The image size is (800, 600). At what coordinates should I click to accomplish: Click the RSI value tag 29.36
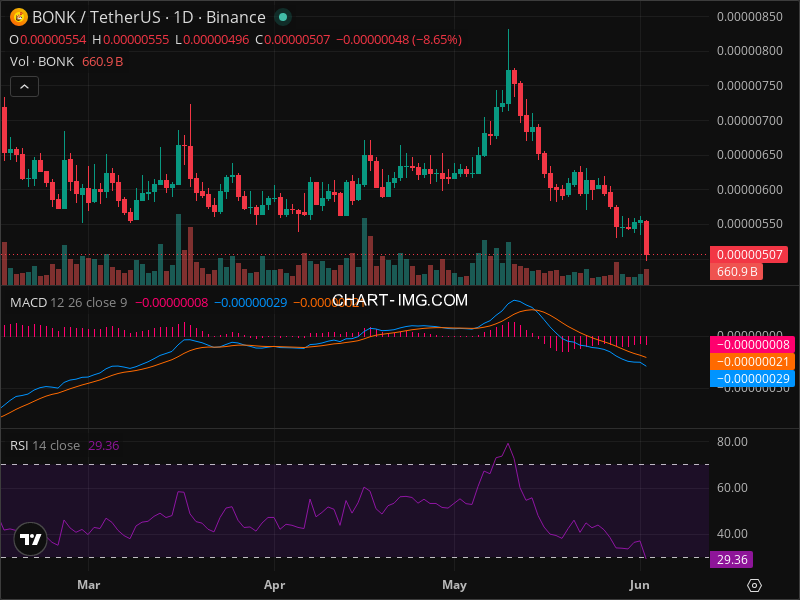(732, 560)
